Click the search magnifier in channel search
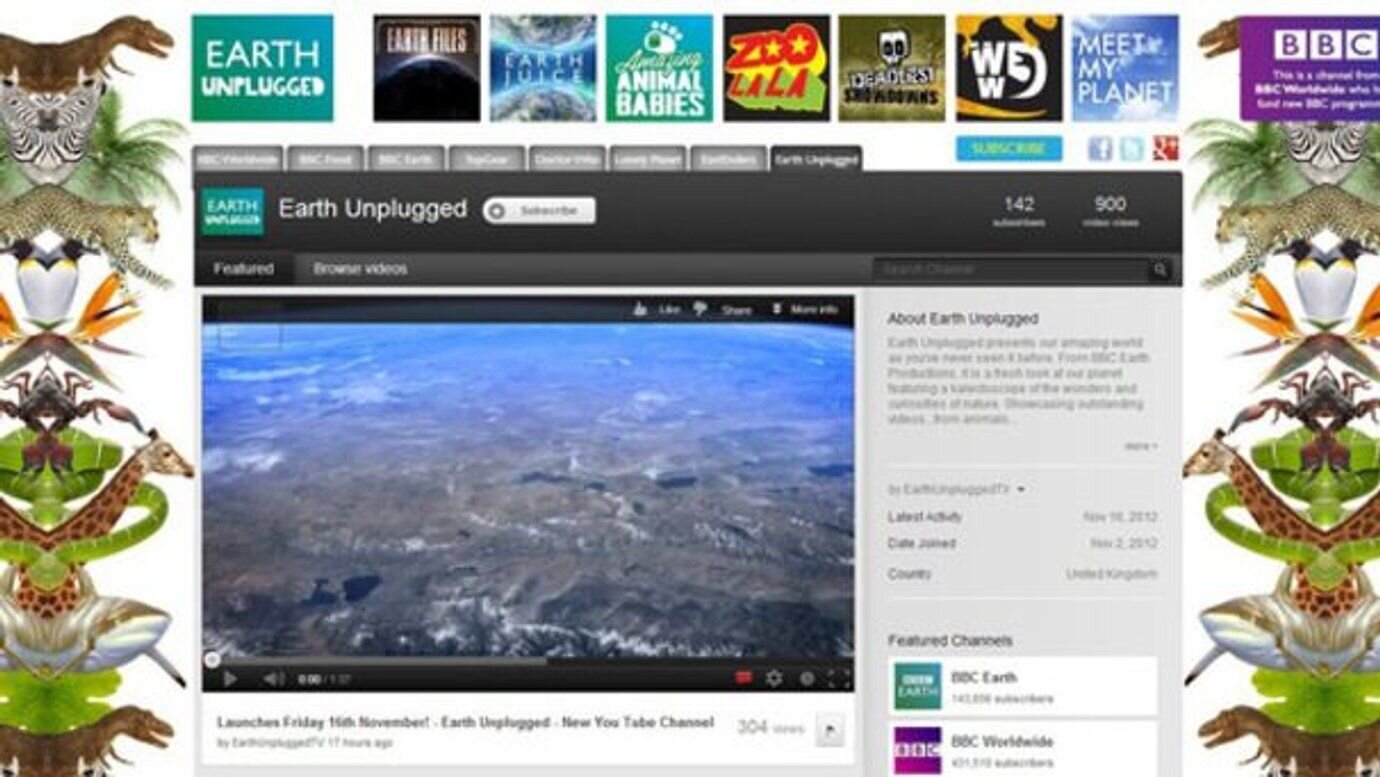1380x777 pixels. click(1160, 269)
